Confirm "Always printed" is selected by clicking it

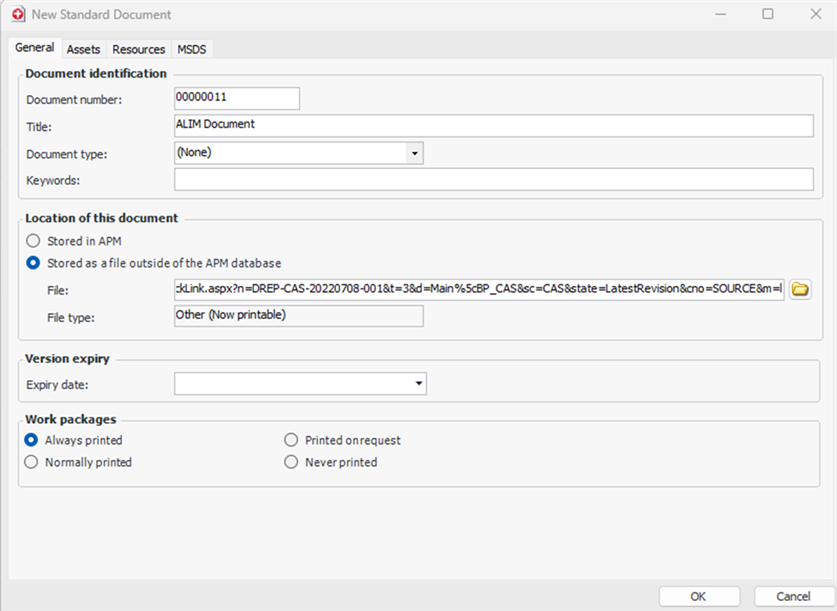click(x=31, y=439)
